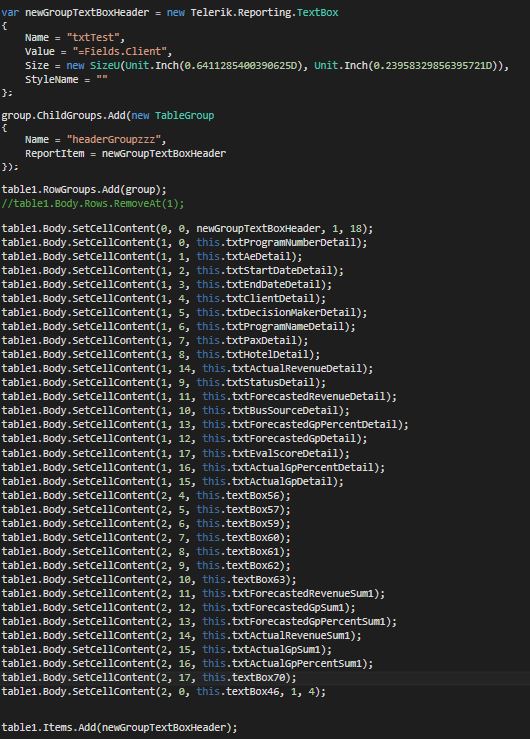The width and height of the screenshot is (530, 739).
Task: Click the "=Fields.Client" string value
Action: tap(119, 51)
